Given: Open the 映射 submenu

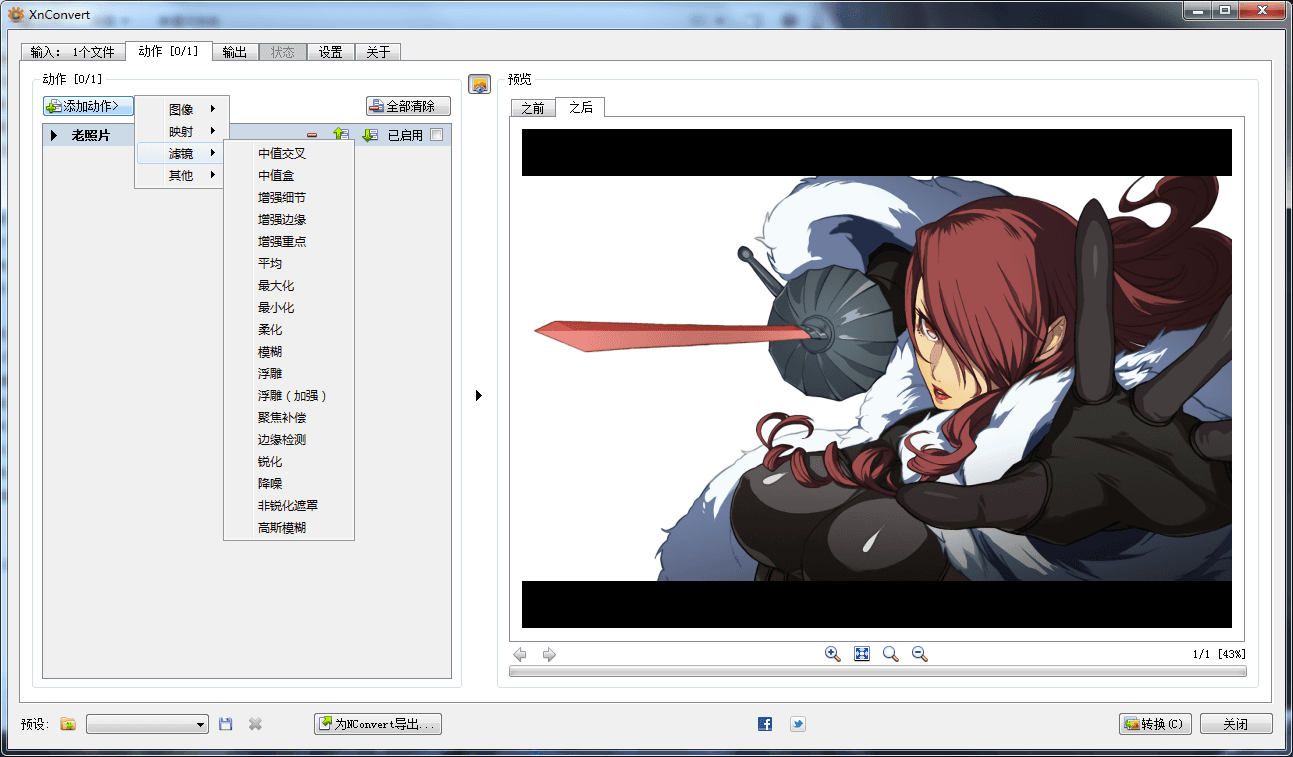Looking at the screenshot, I should (182, 131).
